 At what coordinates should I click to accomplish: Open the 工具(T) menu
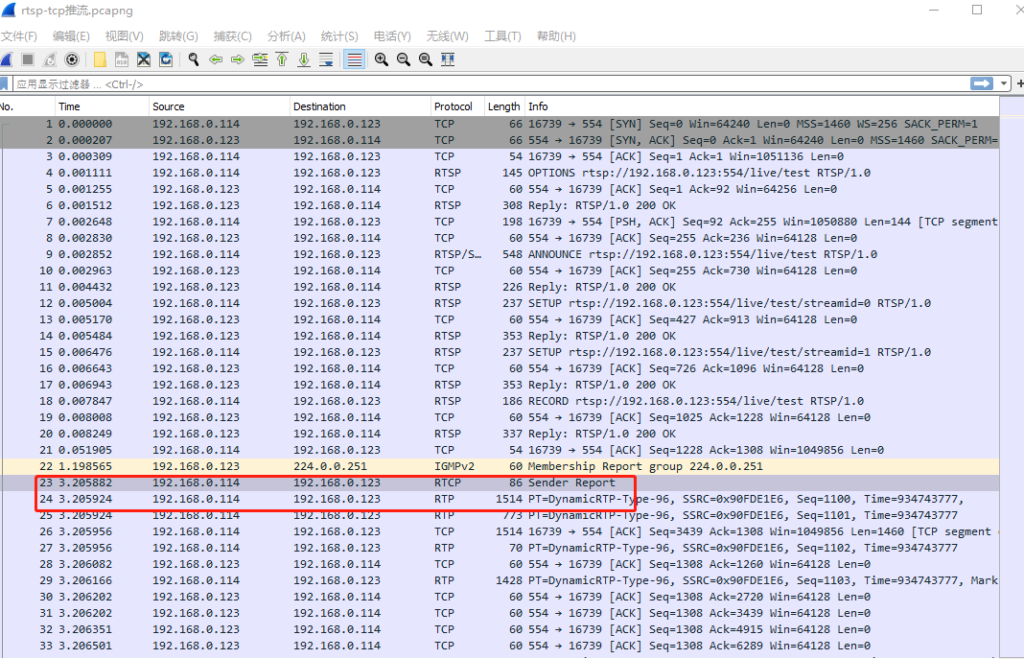502,37
